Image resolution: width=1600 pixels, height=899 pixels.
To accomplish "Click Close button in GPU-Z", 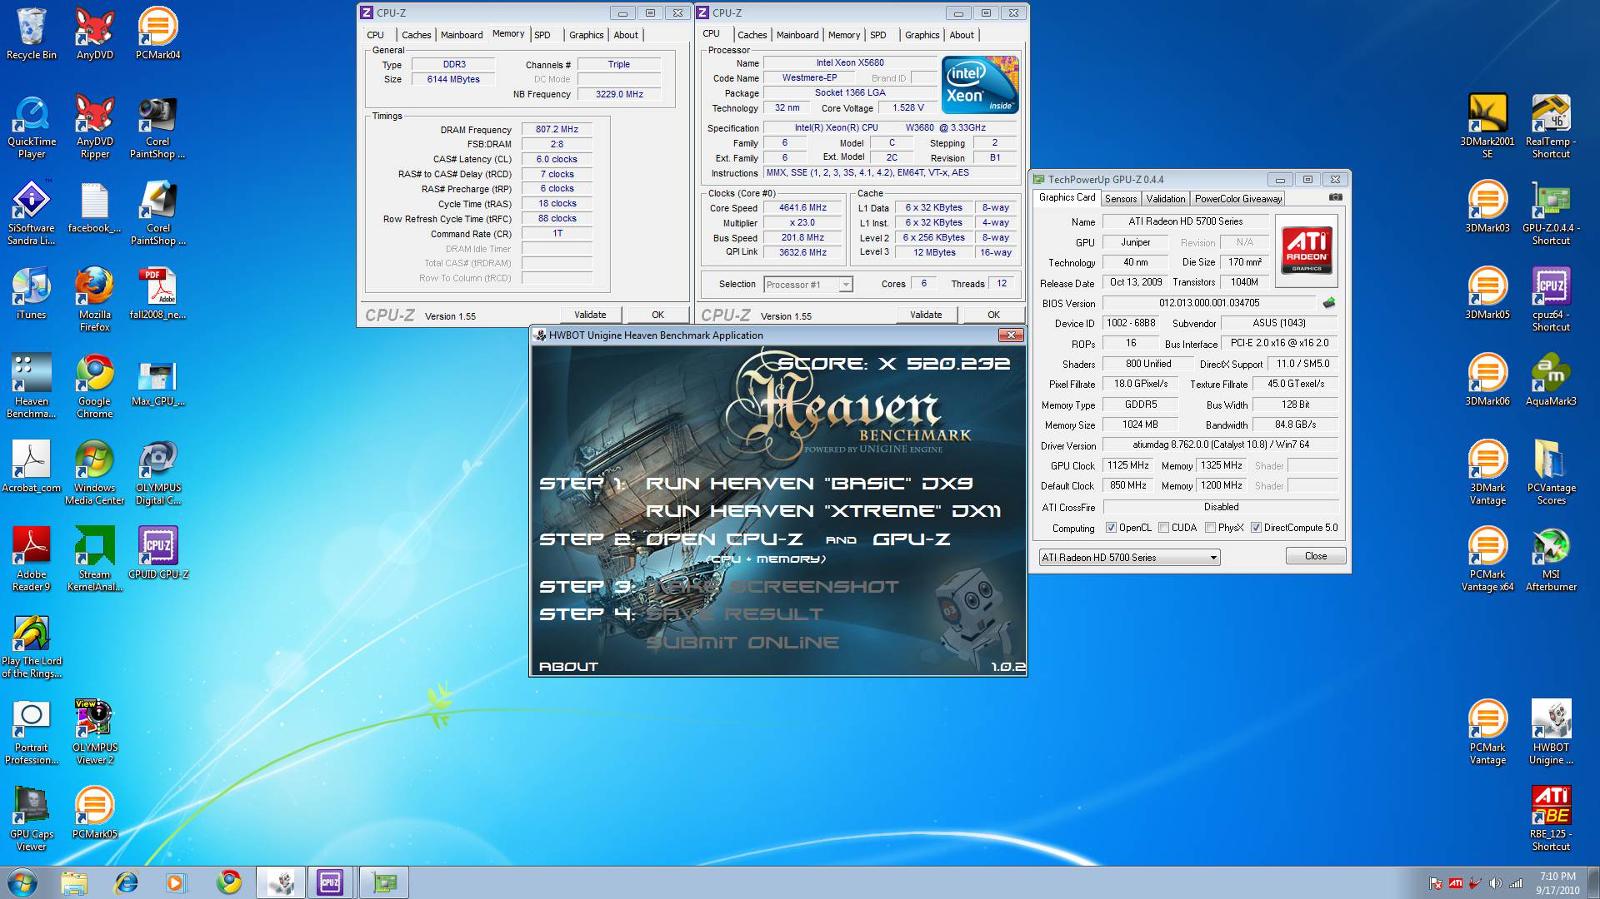I will (x=1315, y=556).
